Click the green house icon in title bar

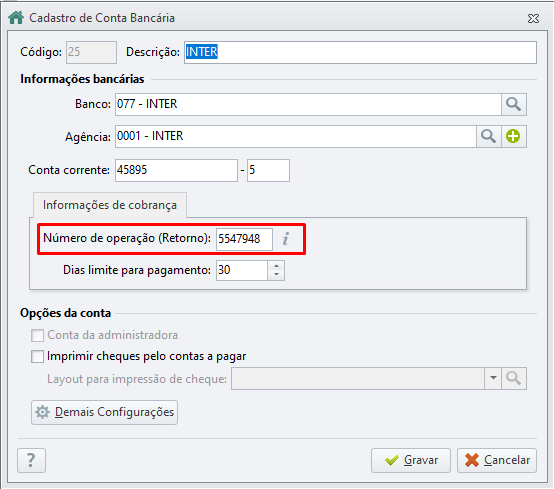click(x=16, y=17)
